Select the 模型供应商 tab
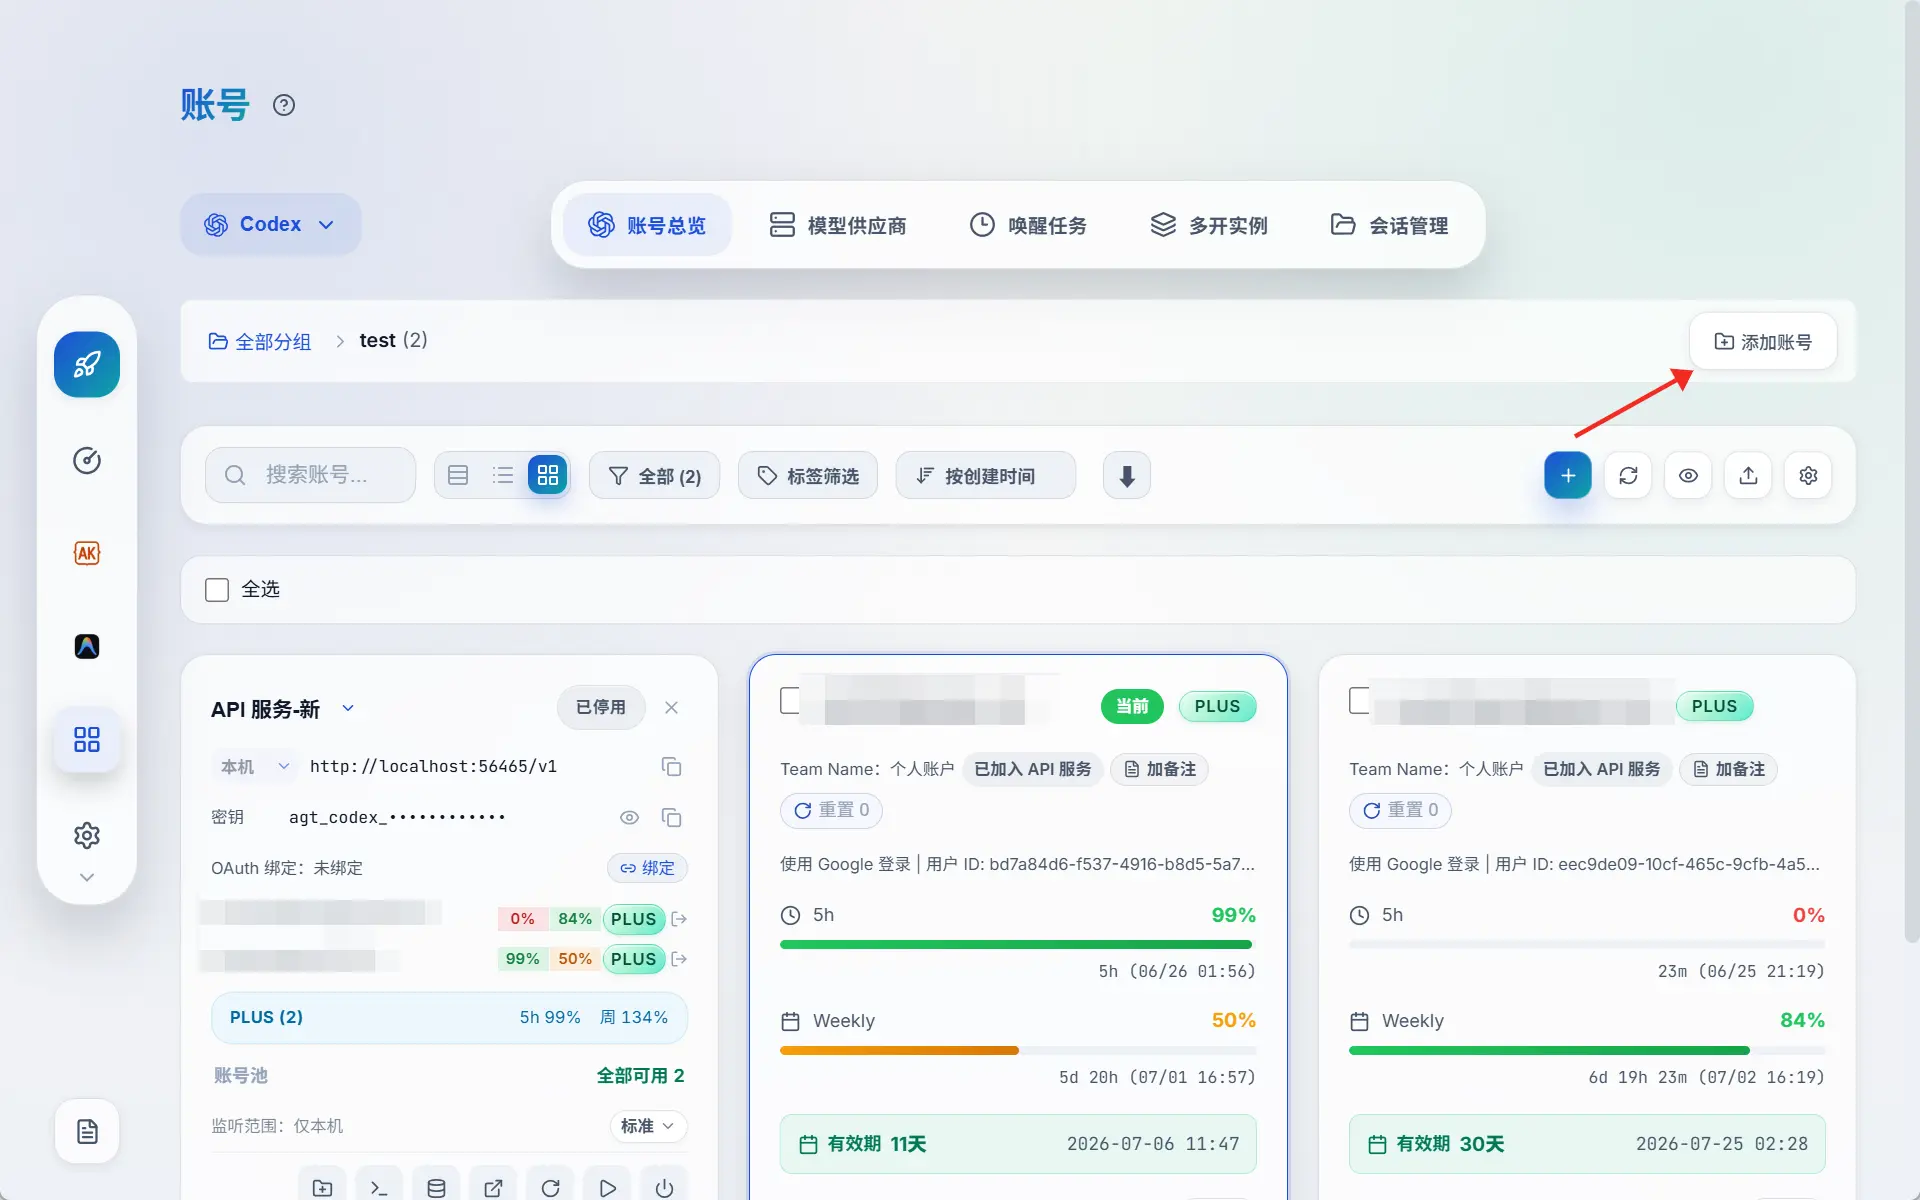The width and height of the screenshot is (1920, 1200). coord(838,225)
